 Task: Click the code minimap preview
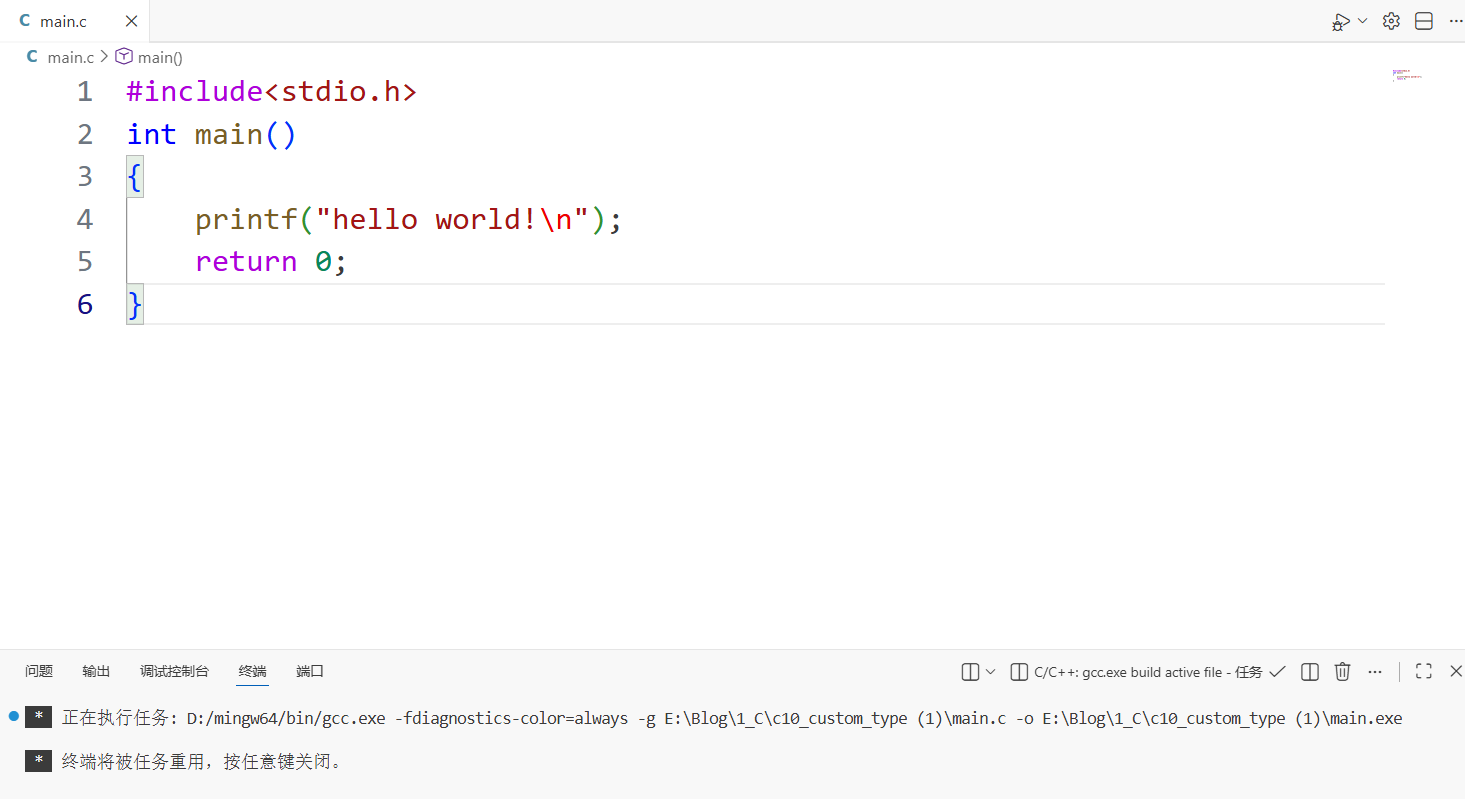click(x=1406, y=76)
